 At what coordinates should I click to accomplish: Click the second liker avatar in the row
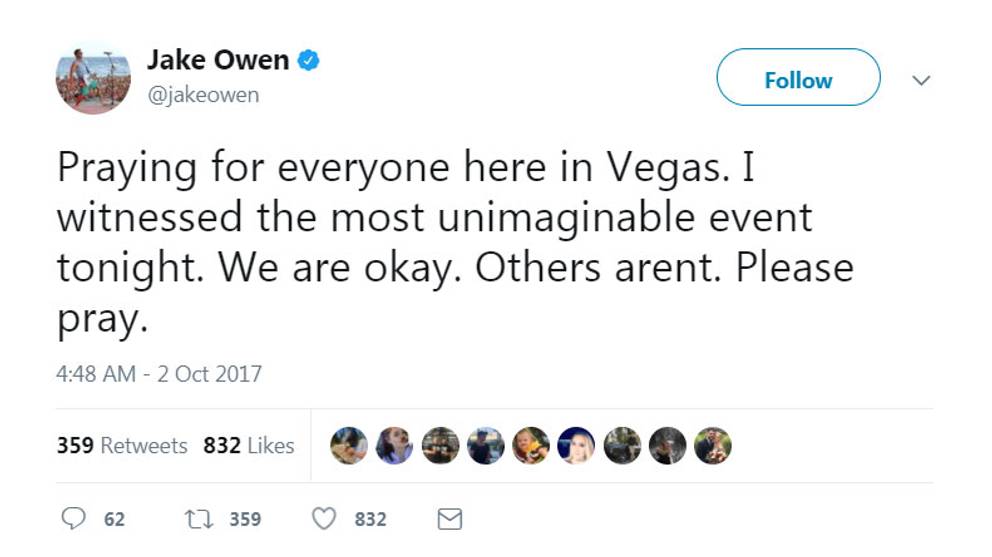click(x=394, y=446)
